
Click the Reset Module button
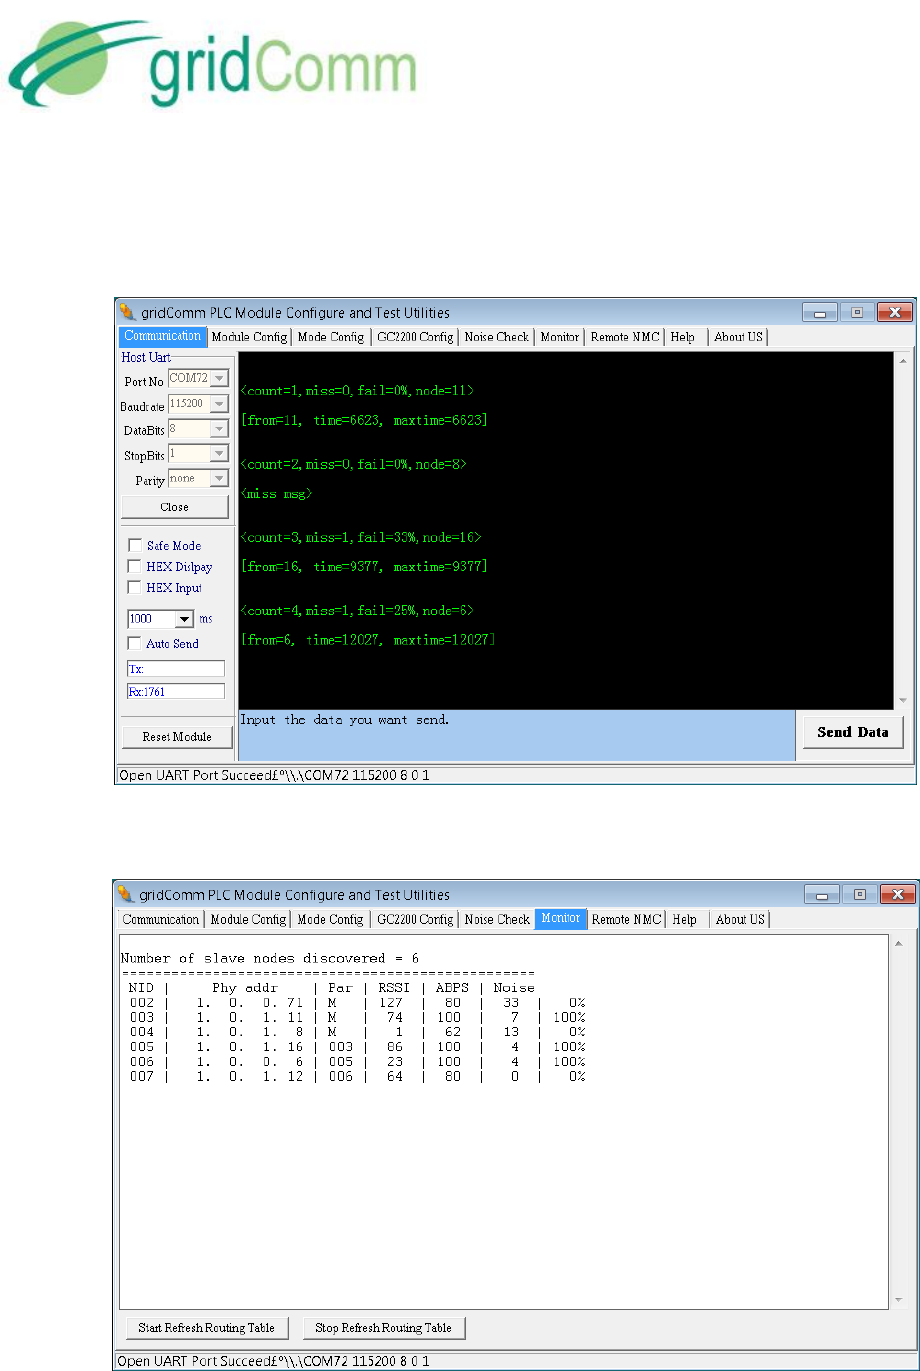(177, 737)
